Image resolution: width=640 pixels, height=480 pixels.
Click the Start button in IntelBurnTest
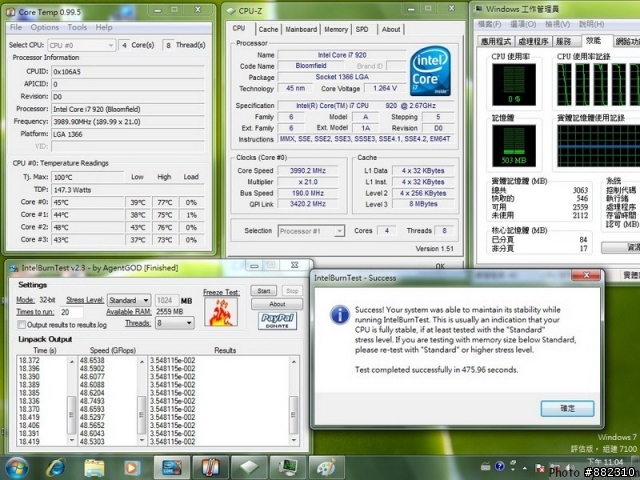pos(264,291)
